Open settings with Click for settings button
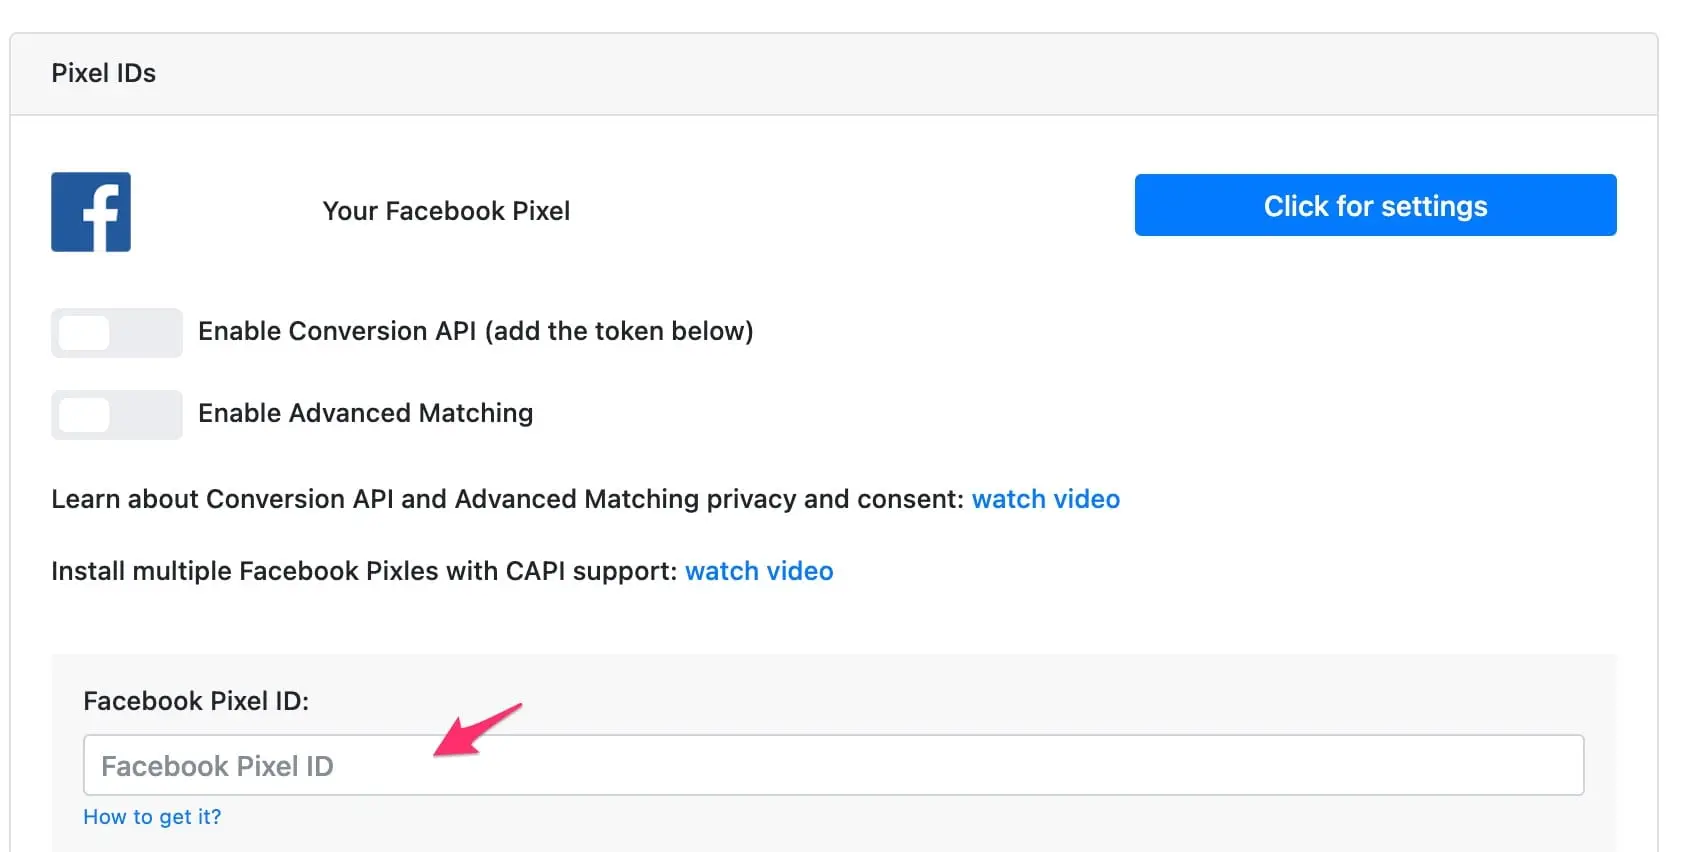Image resolution: width=1687 pixels, height=852 pixels. point(1375,206)
